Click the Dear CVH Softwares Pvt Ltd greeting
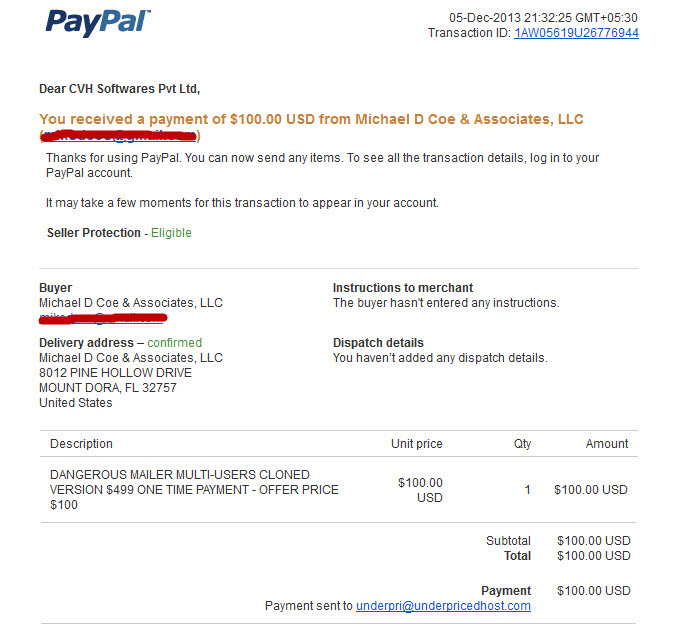 point(120,89)
